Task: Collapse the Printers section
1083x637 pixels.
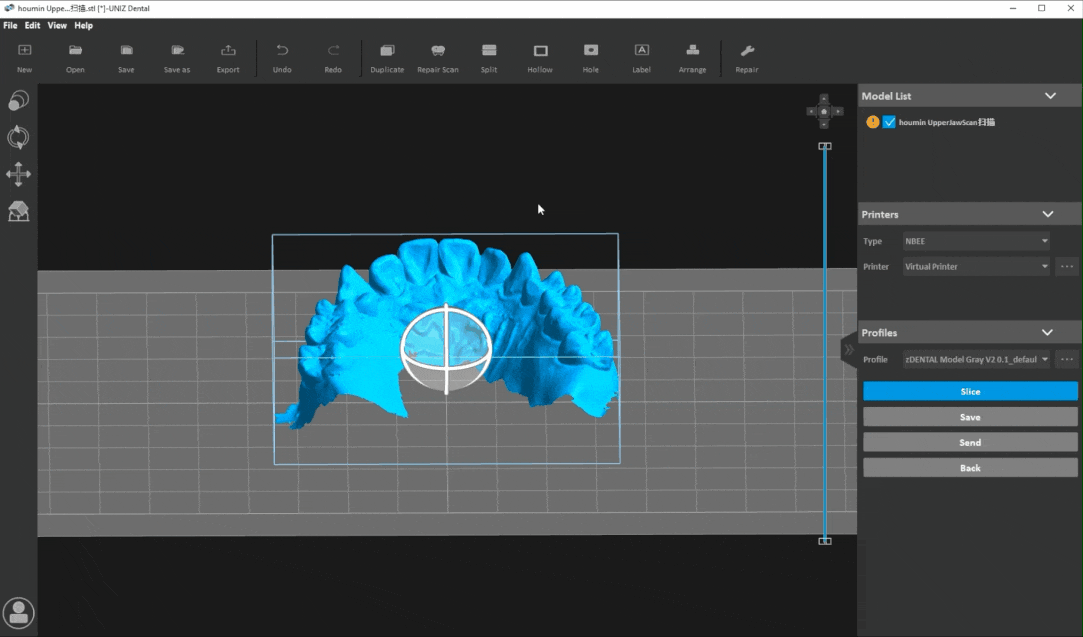Action: tap(1048, 214)
